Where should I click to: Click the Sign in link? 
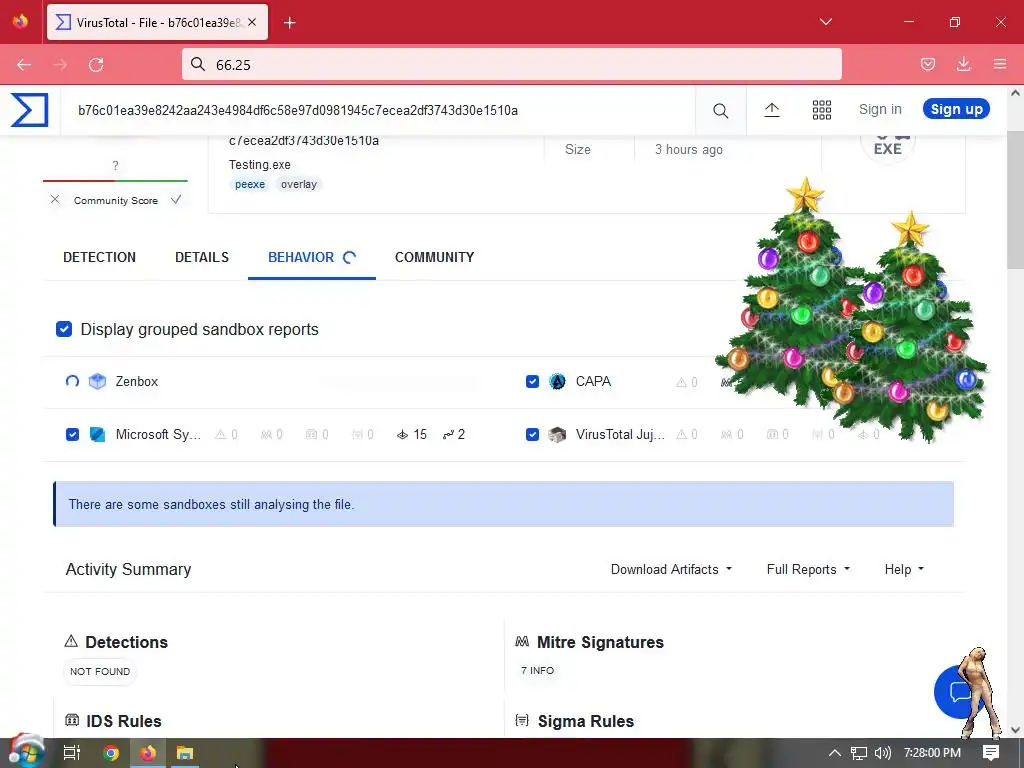tap(880, 109)
